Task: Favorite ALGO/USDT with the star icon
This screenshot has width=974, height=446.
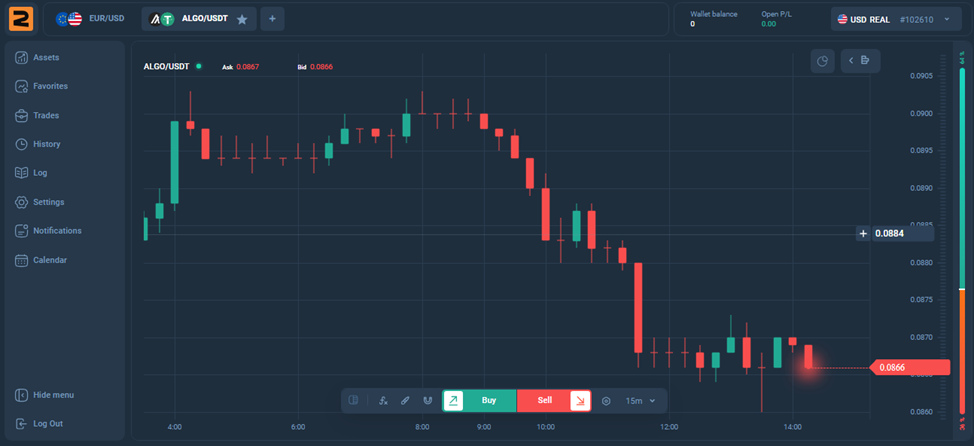Action: 242,19
